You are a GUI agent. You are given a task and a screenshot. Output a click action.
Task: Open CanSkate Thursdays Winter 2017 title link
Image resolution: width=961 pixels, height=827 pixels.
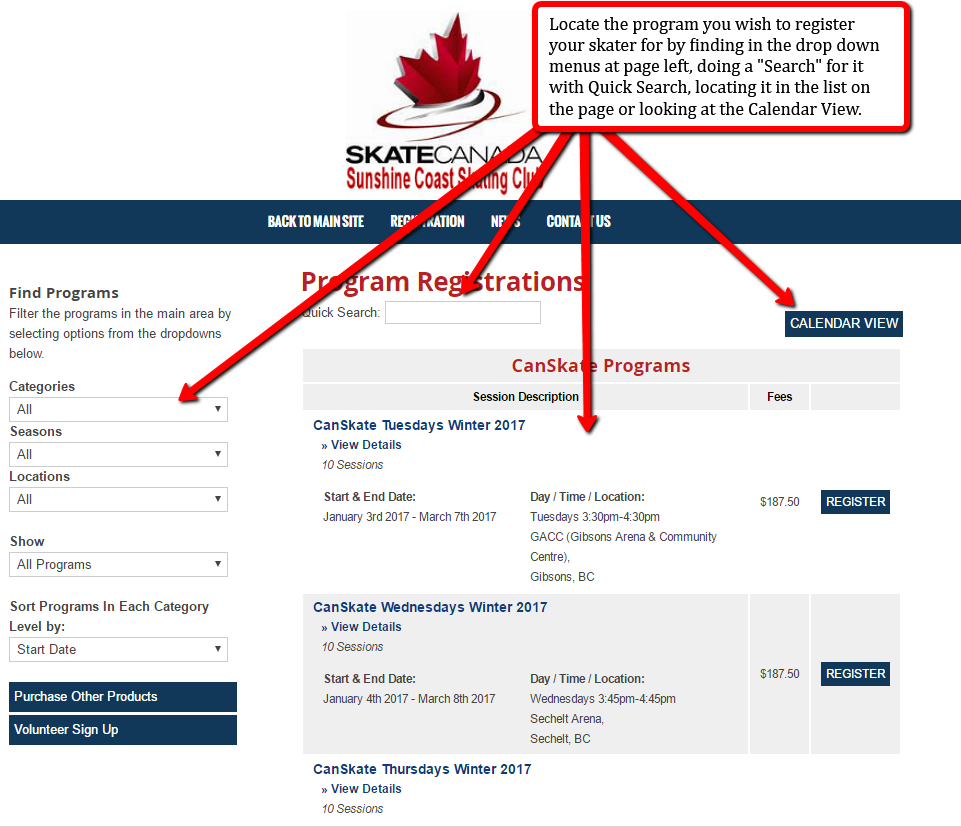(x=422, y=769)
